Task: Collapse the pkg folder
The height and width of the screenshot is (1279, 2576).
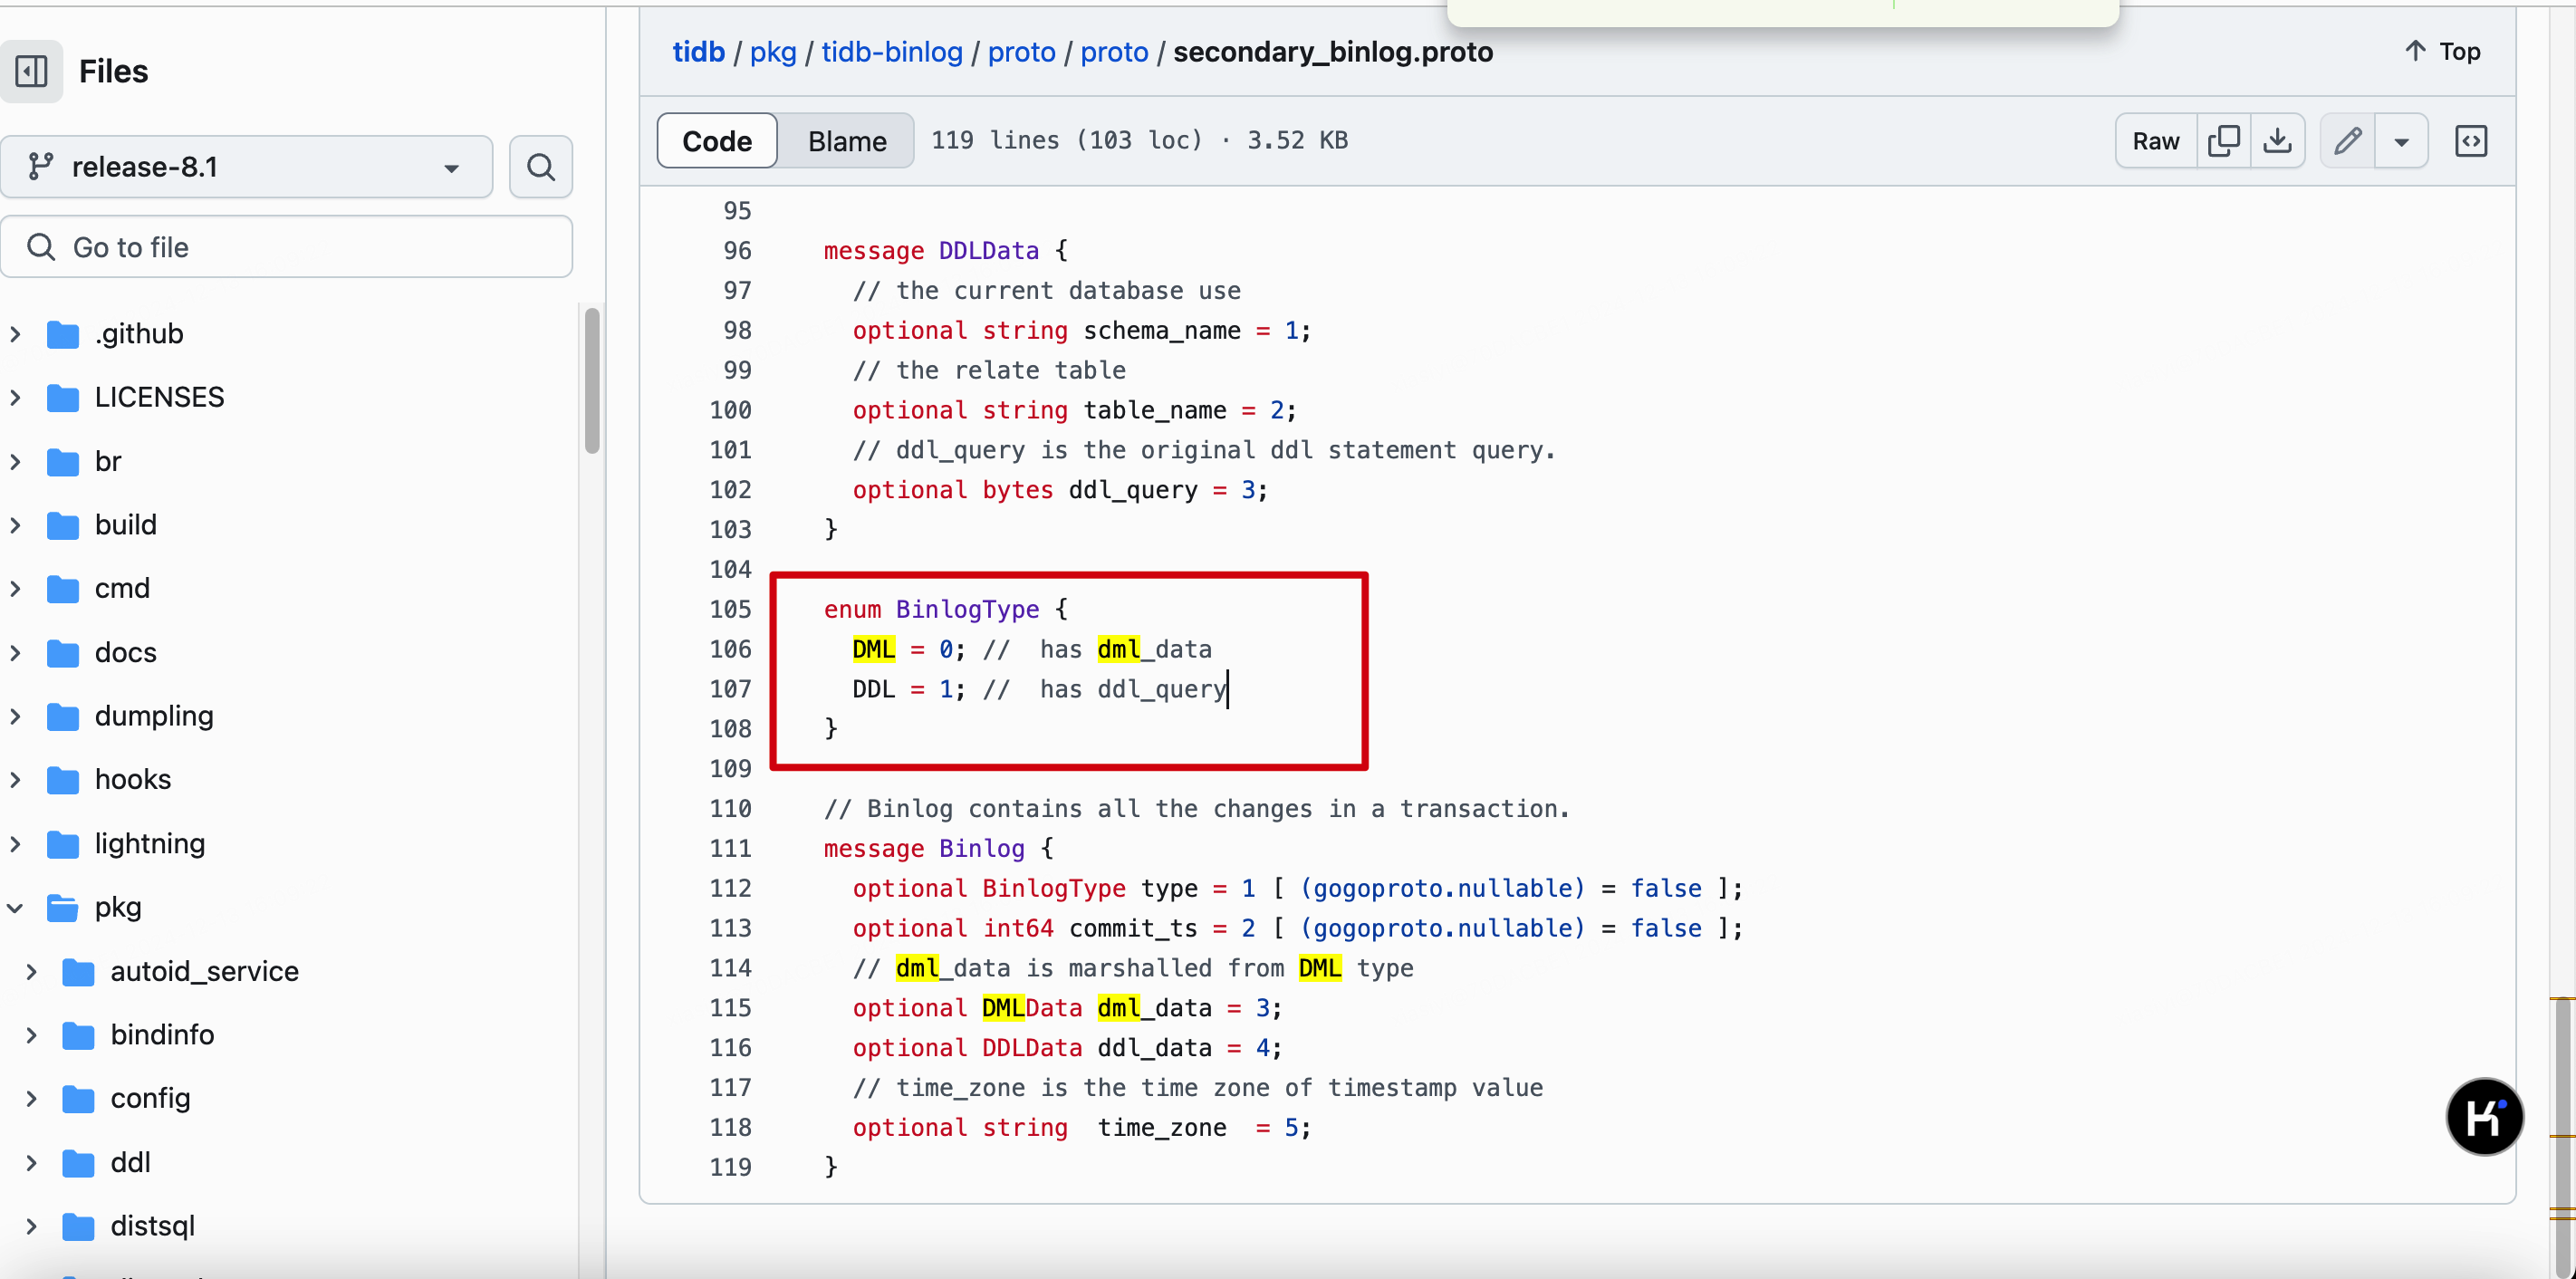Action: click(x=16, y=907)
